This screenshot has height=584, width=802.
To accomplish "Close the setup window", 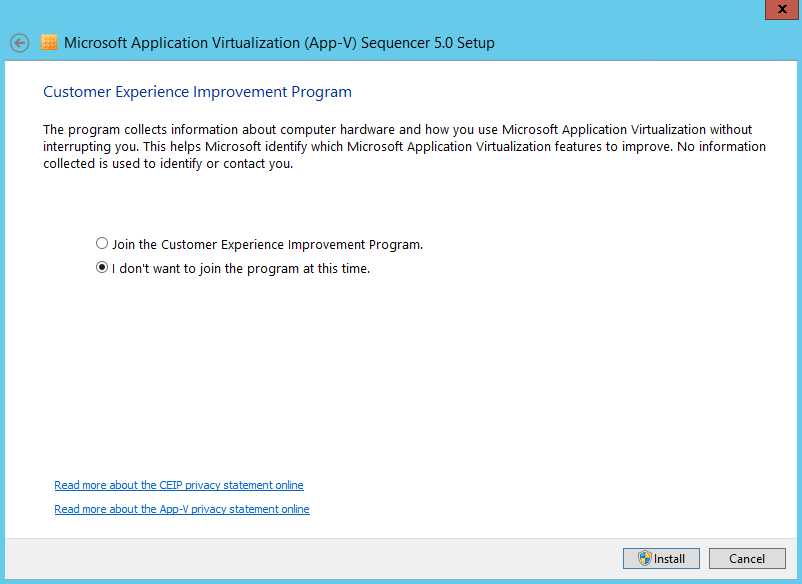I will point(782,9).
